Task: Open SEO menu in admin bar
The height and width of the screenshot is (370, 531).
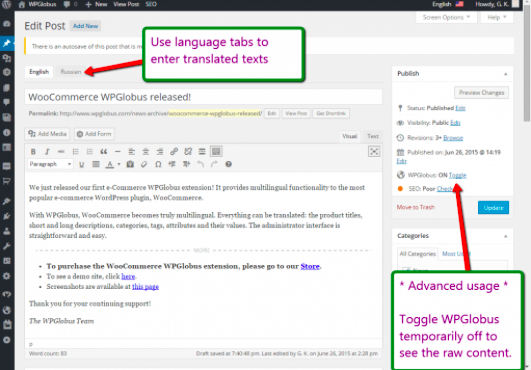Action: coord(151,4)
